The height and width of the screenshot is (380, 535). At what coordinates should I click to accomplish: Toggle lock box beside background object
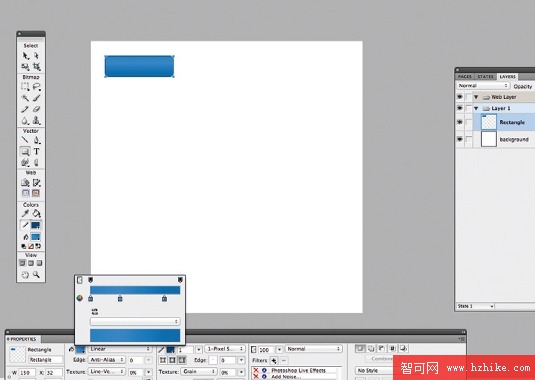469,140
